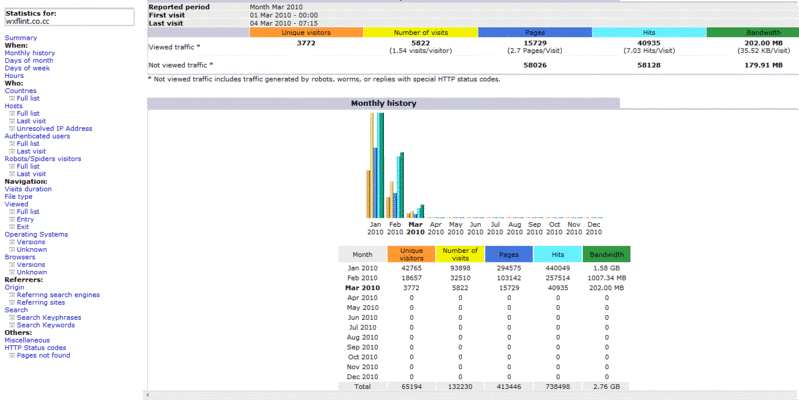The height and width of the screenshot is (400, 799).
Task: Click icon beside Referring search engines
Action: click(x=12, y=295)
